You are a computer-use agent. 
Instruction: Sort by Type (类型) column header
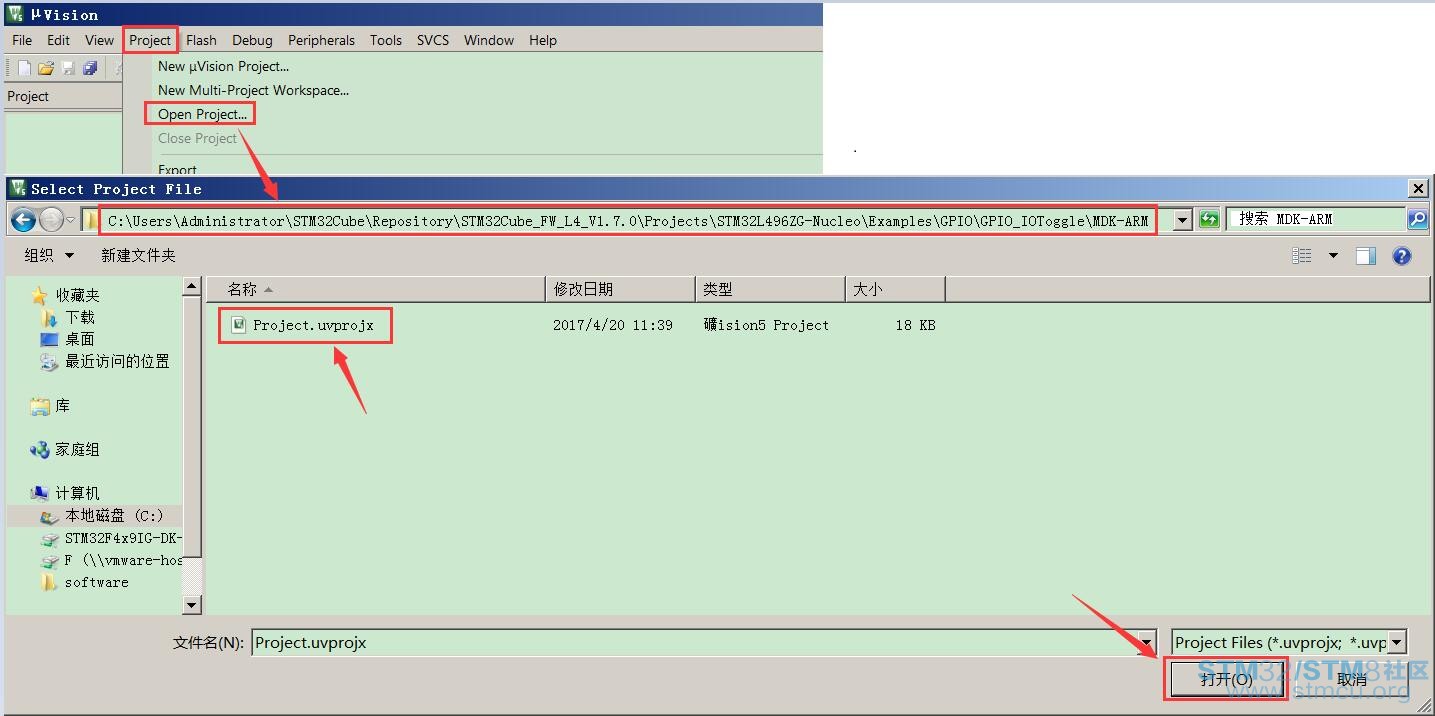tap(770, 289)
